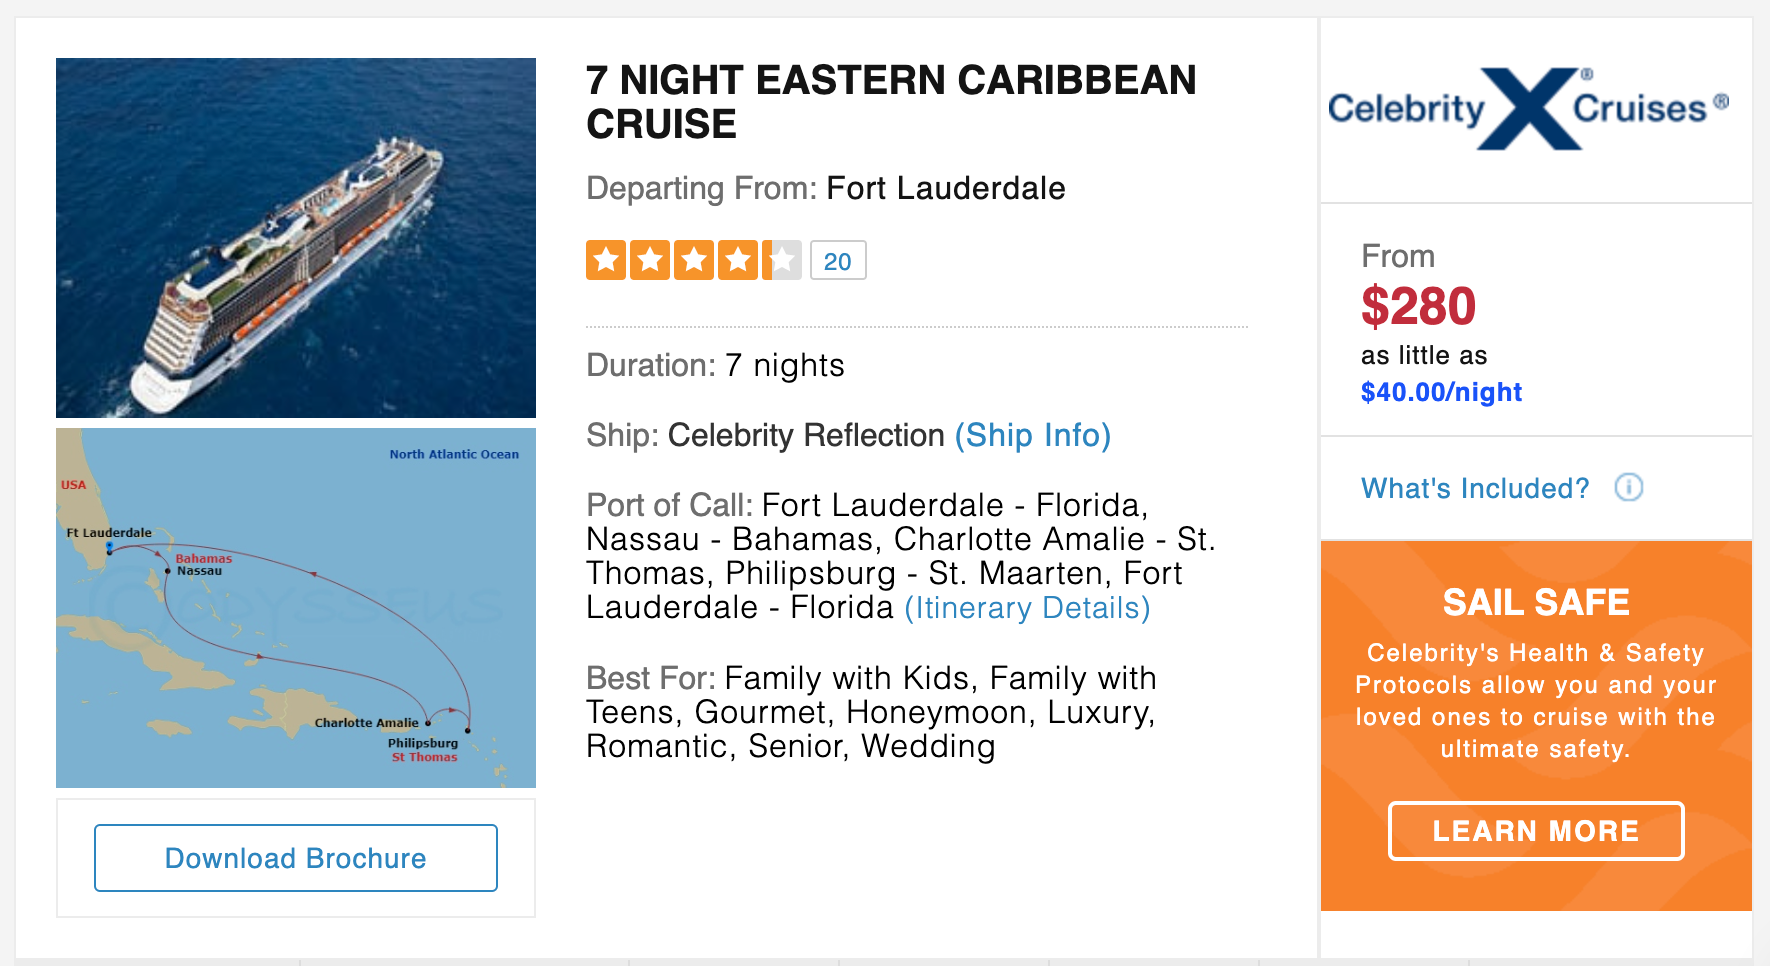1770x966 pixels.
Task: Click the info icon beside What's Included
Action: point(1629,488)
